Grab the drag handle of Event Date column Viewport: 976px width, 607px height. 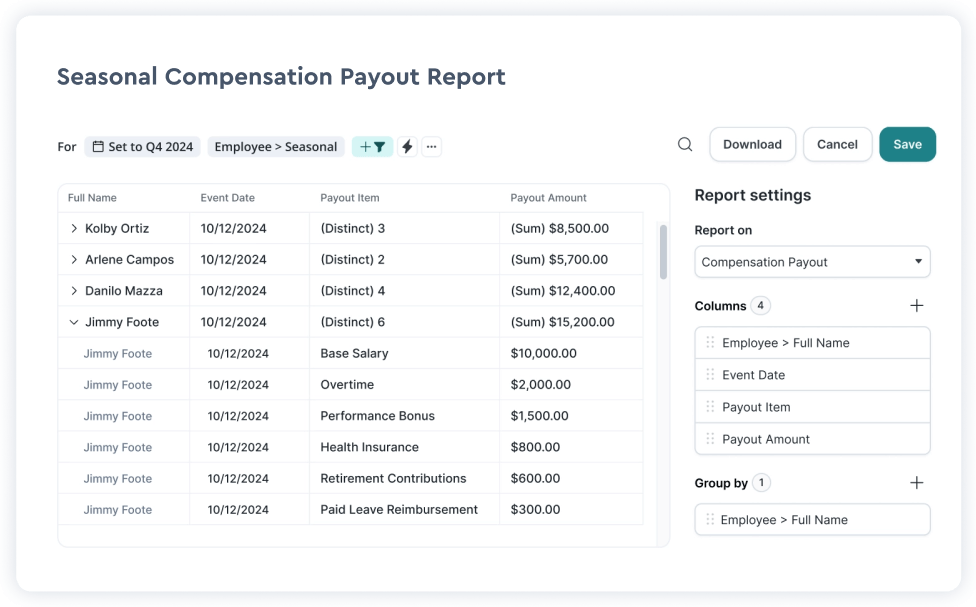click(710, 375)
